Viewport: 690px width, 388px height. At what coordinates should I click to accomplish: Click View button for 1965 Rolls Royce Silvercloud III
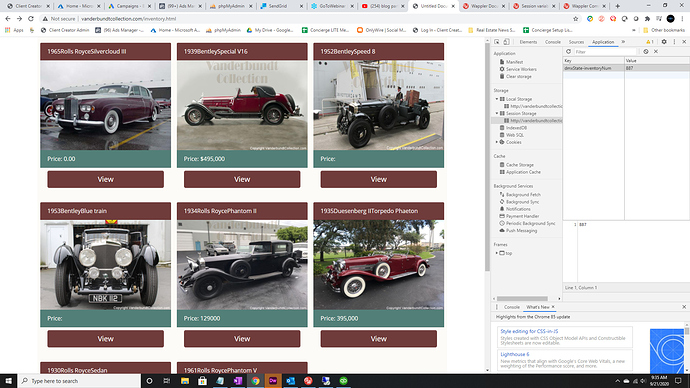[106, 179]
